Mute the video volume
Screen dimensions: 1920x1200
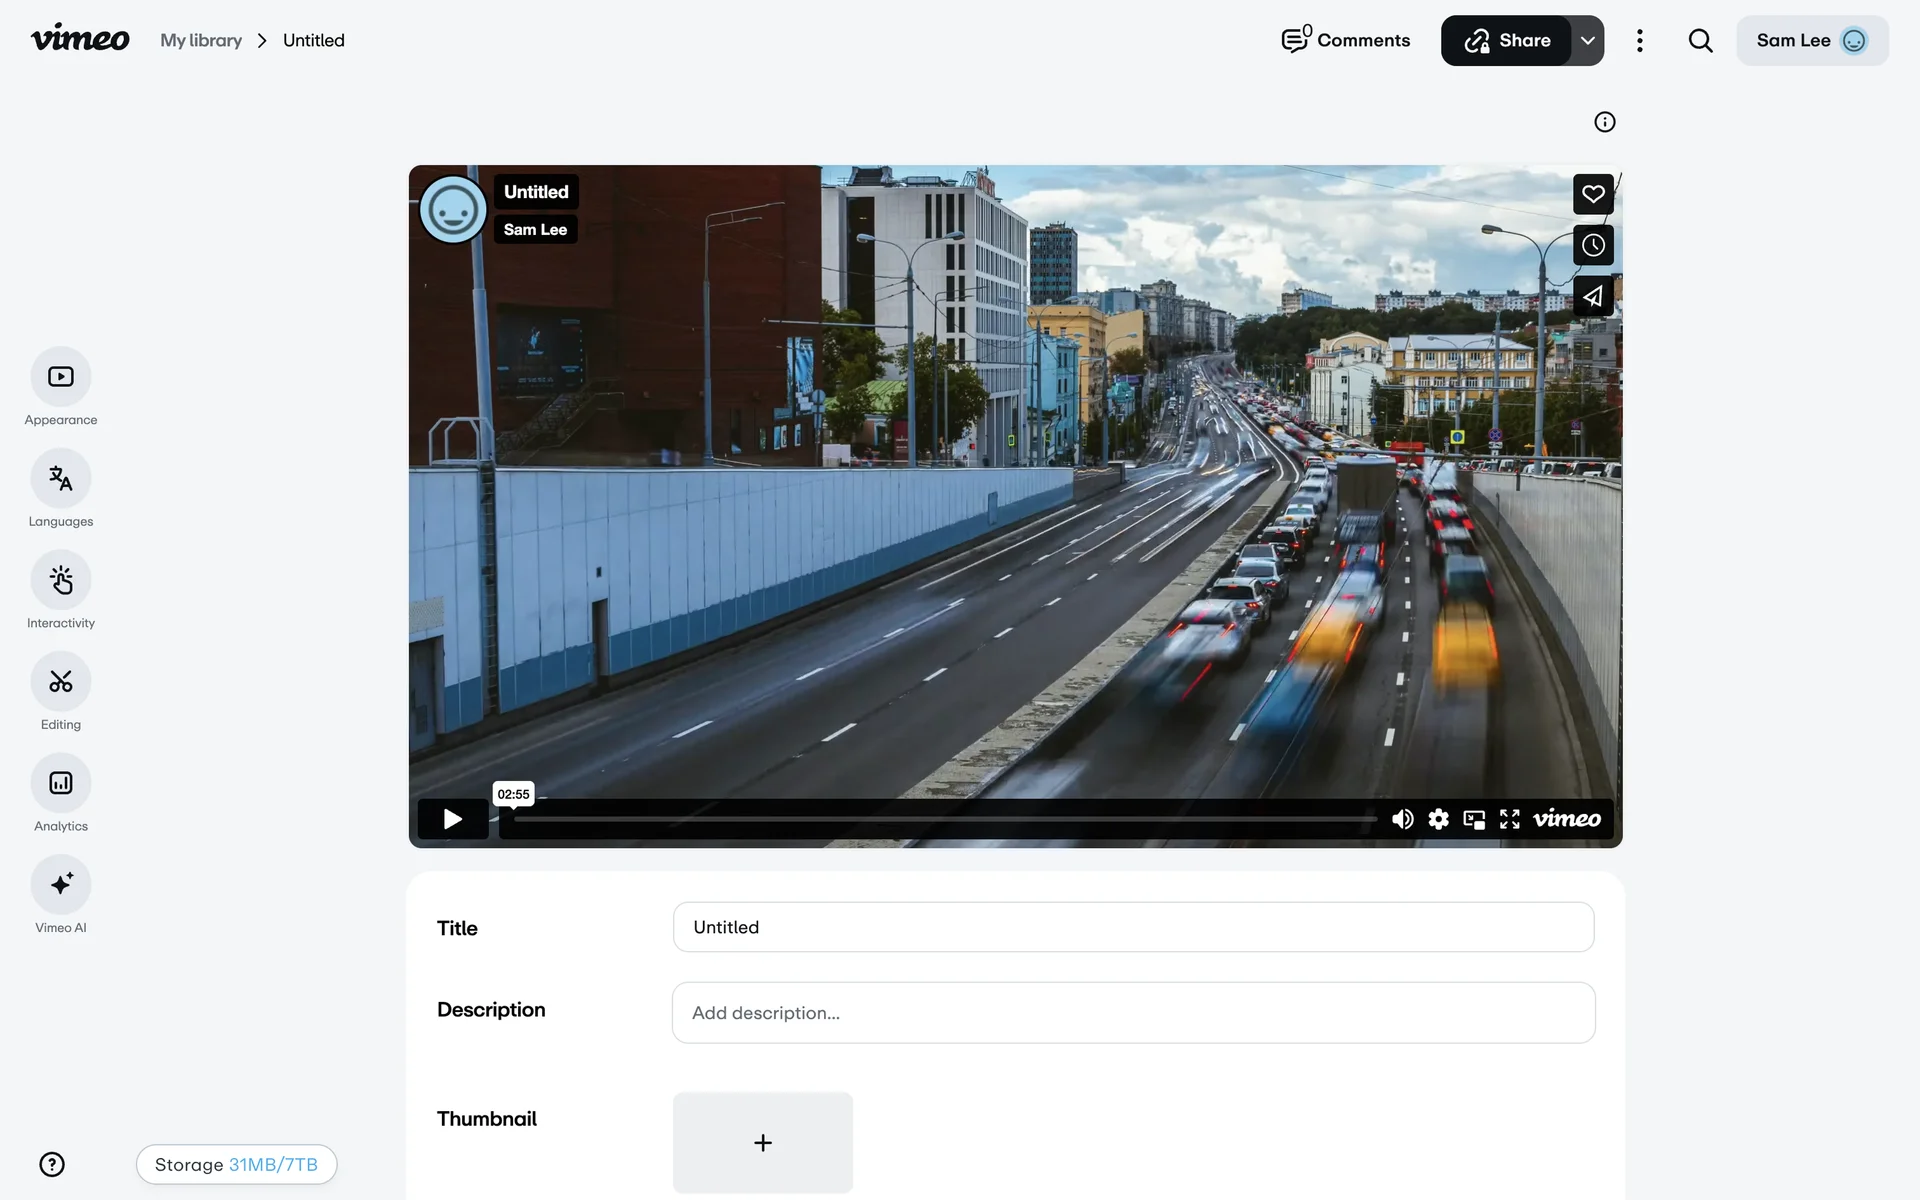coord(1402,819)
